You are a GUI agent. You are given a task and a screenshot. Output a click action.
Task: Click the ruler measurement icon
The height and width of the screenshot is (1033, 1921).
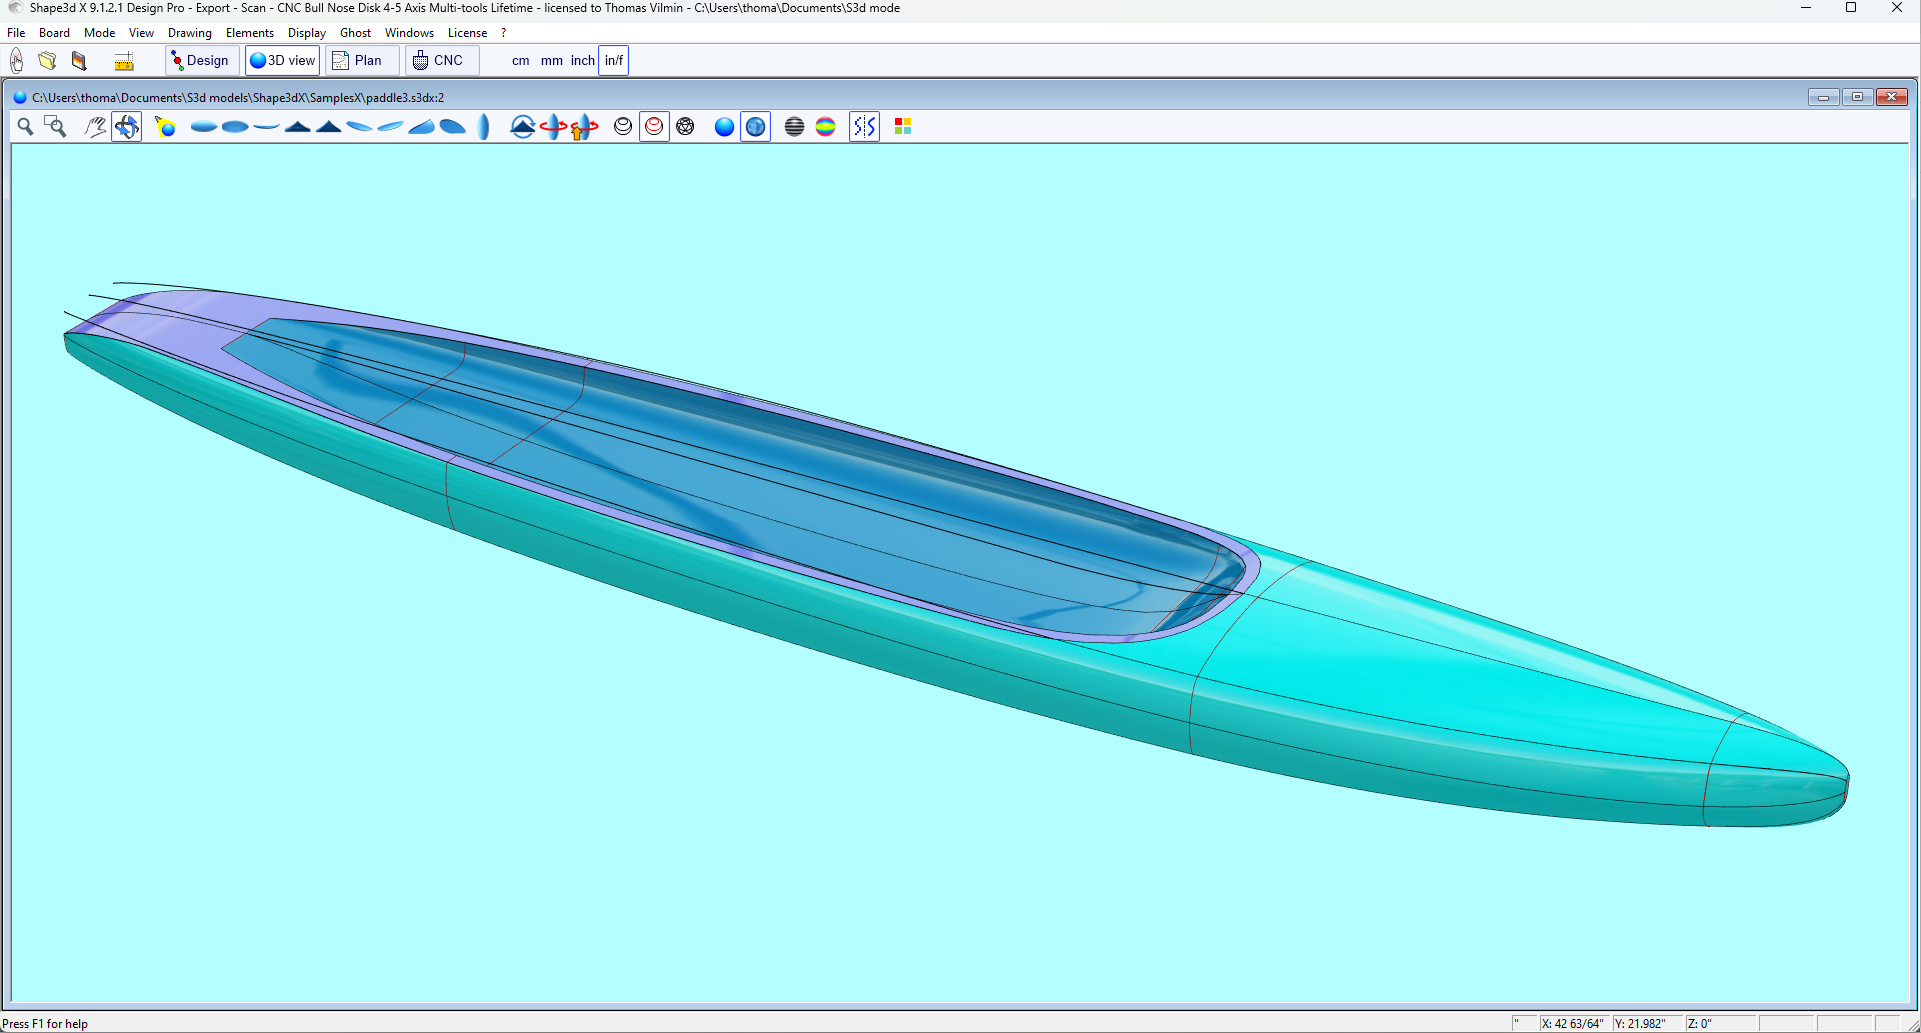click(124, 61)
